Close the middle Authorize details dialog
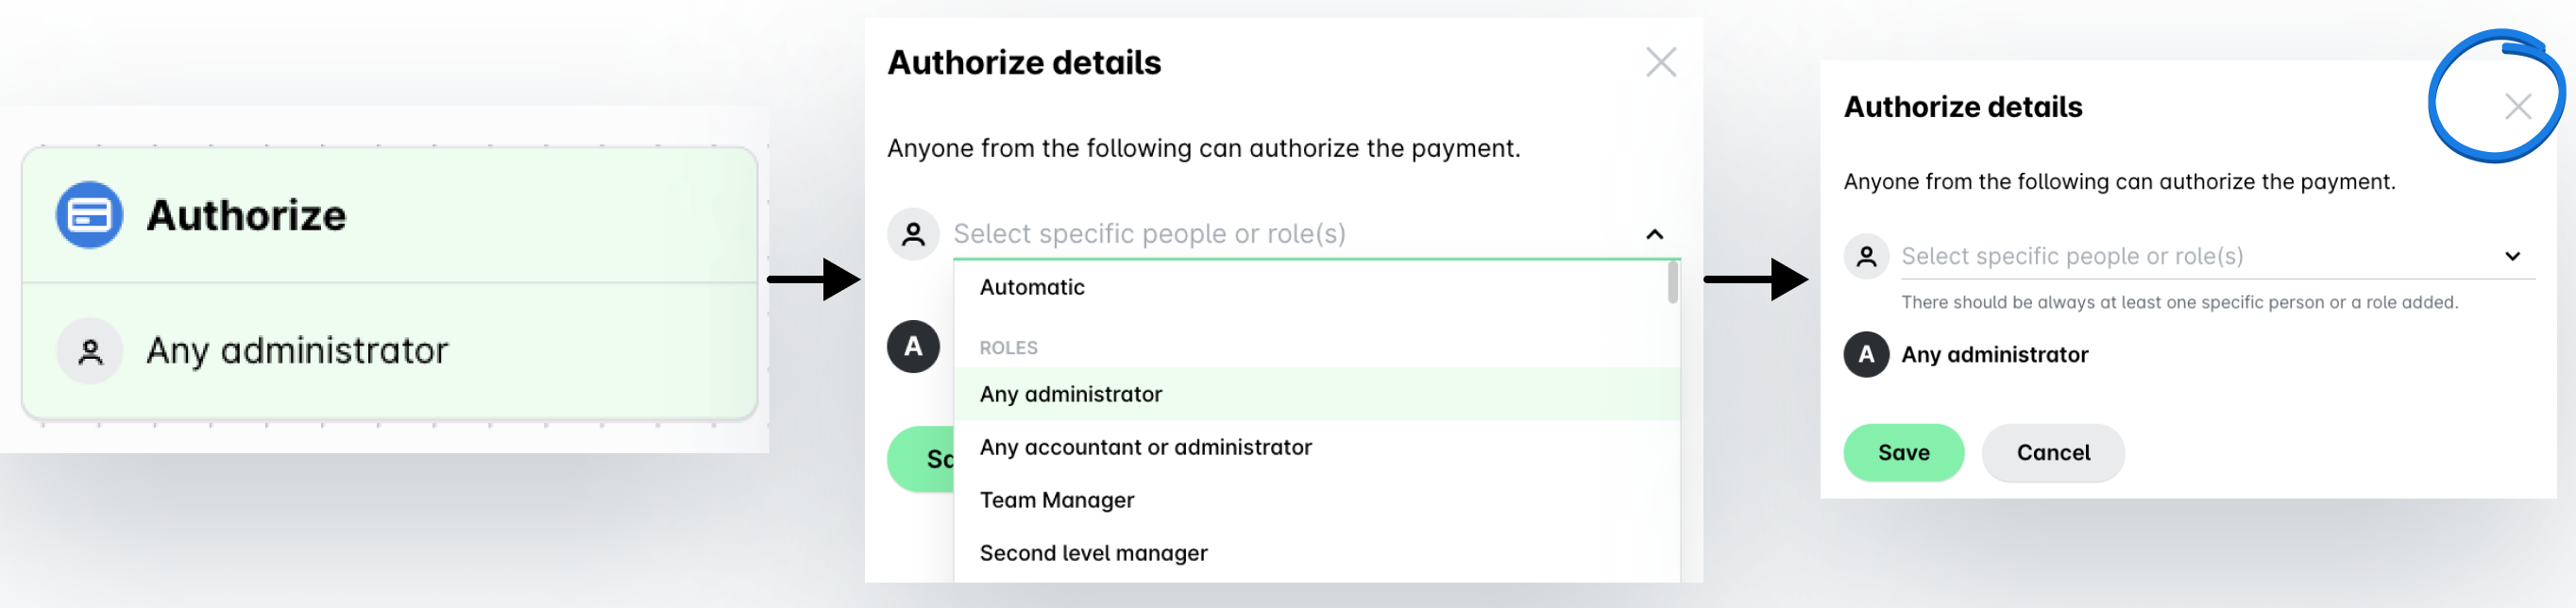The width and height of the screenshot is (2576, 608). point(1661,63)
